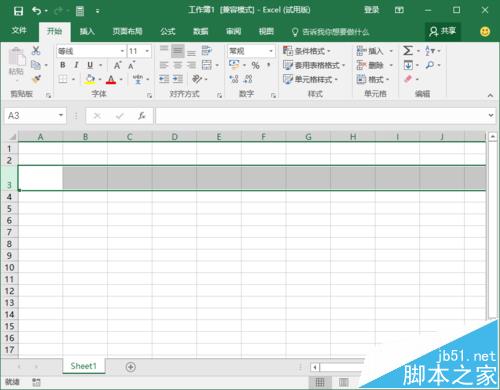This screenshot has width=500, height=390.
Task: Click the 条件格式 conditional formatting button
Action: point(307,51)
